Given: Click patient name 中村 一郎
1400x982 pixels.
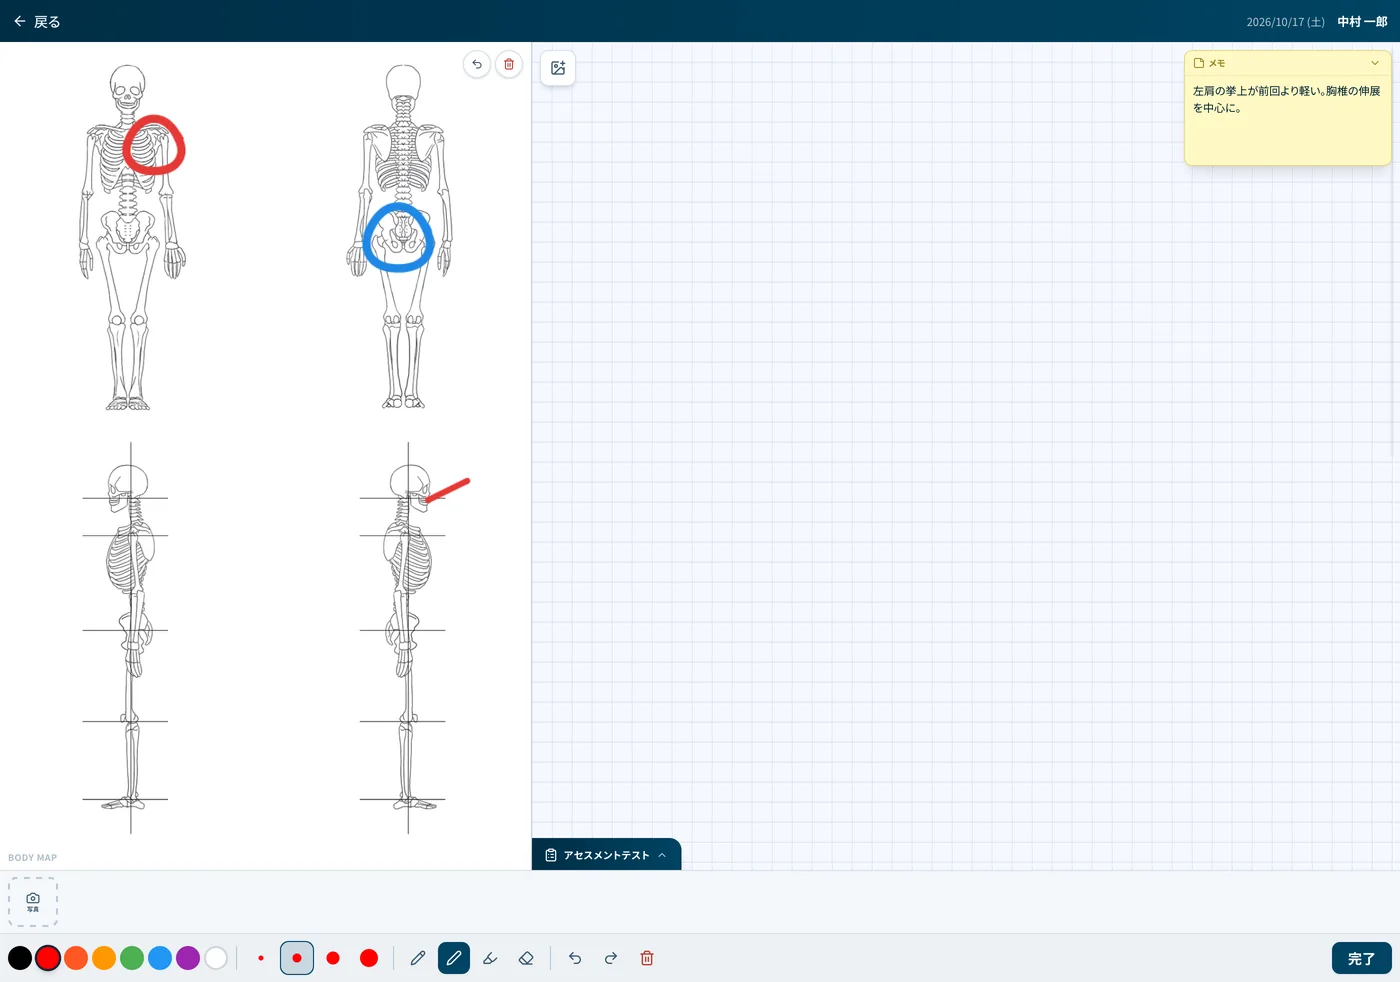Looking at the screenshot, I should pyautogui.click(x=1362, y=21).
